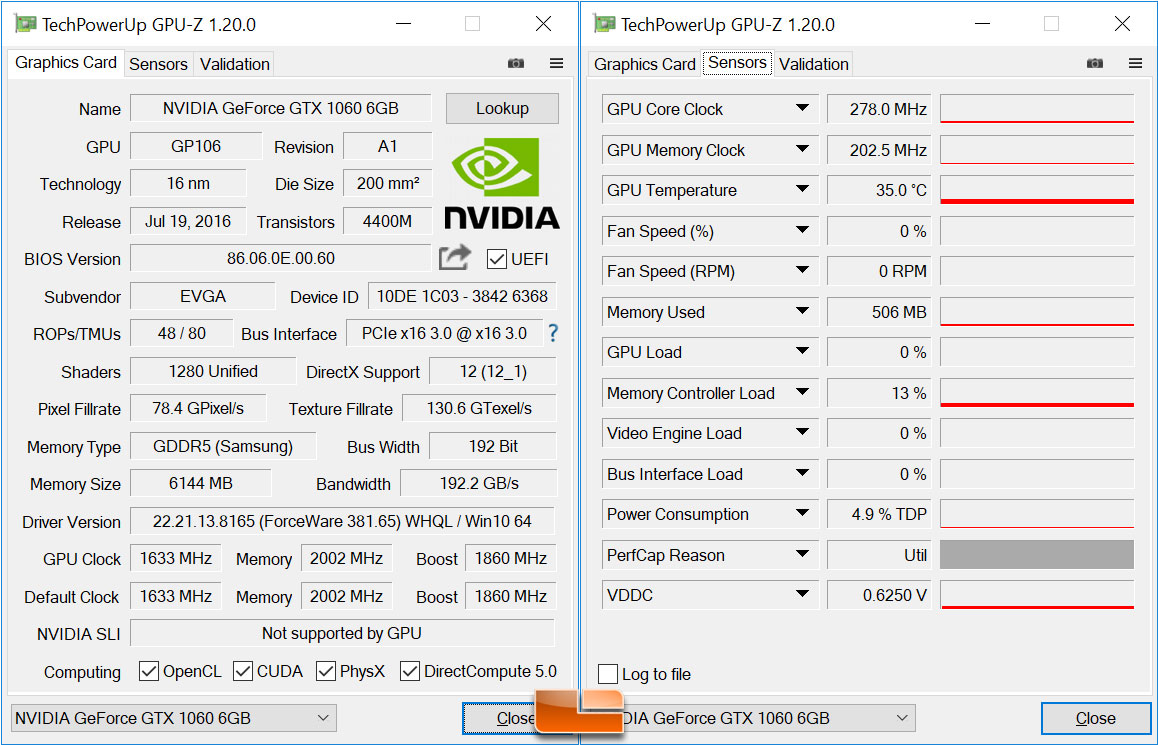Image resolution: width=1158 pixels, height=745 pixels.
Task: Click the 506 MB memory used value
Action: pyautogui.click(x=879, y=312)
